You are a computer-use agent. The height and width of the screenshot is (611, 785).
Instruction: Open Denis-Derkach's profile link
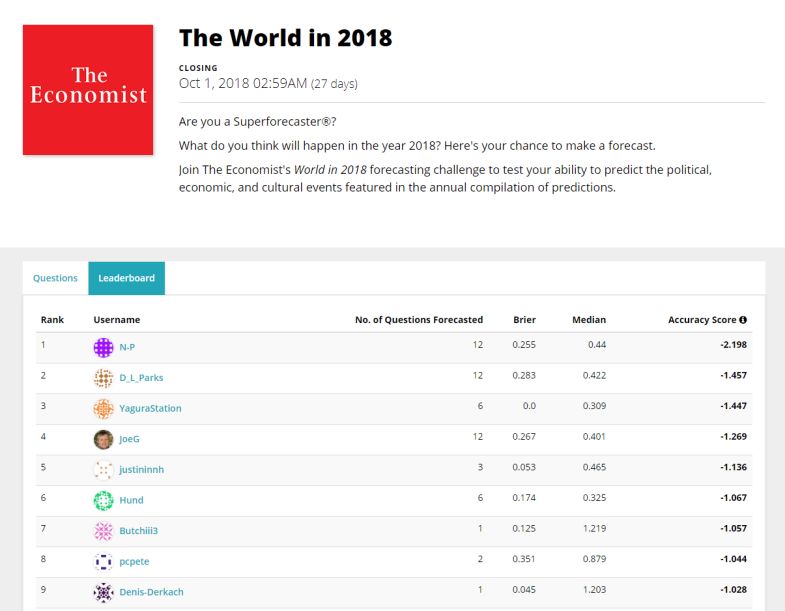click(x=151, y=592)
